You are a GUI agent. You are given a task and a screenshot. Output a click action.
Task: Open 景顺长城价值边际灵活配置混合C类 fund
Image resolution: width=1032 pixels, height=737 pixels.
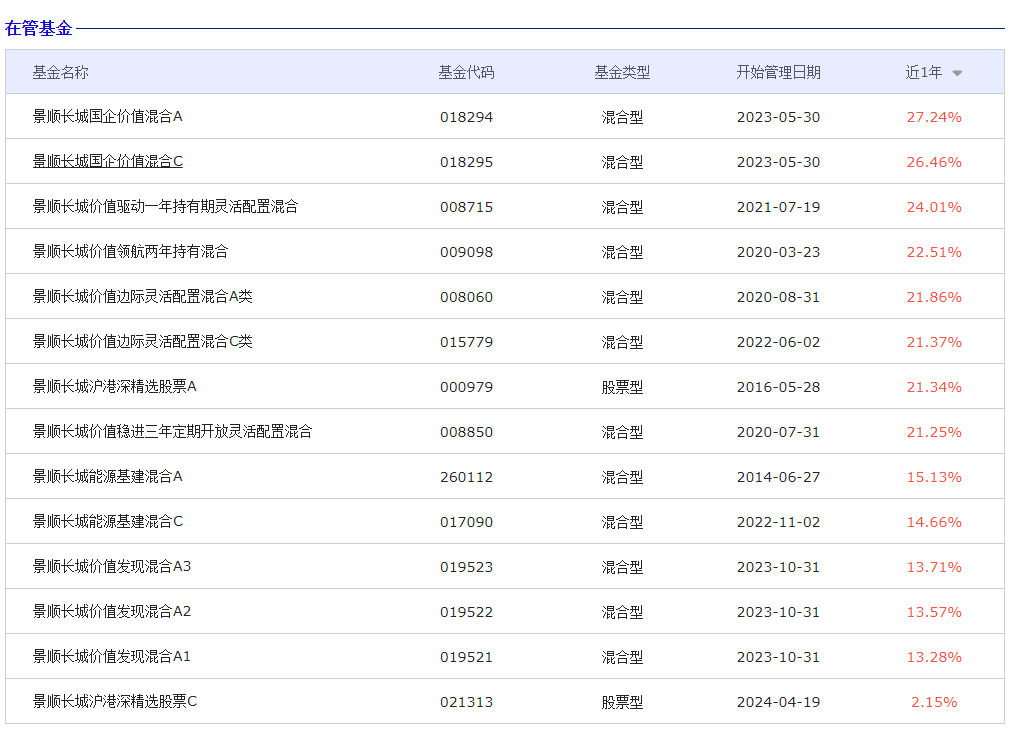tap(142, 342)
